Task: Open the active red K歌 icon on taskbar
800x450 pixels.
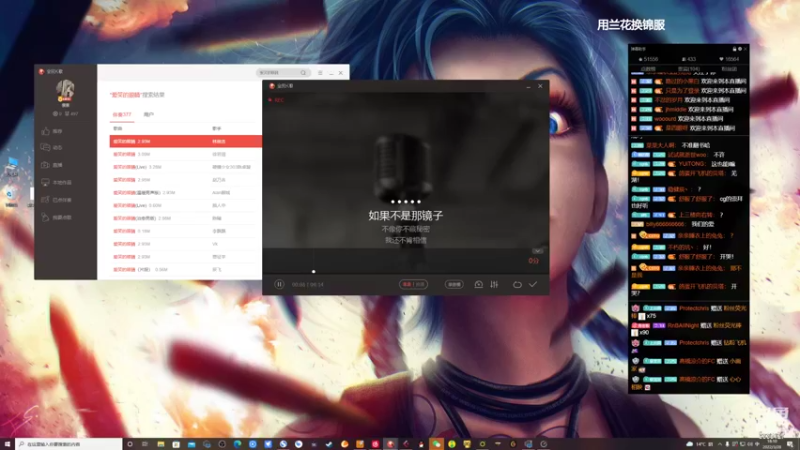Action: pyautogui.click(x=390, y=444)
